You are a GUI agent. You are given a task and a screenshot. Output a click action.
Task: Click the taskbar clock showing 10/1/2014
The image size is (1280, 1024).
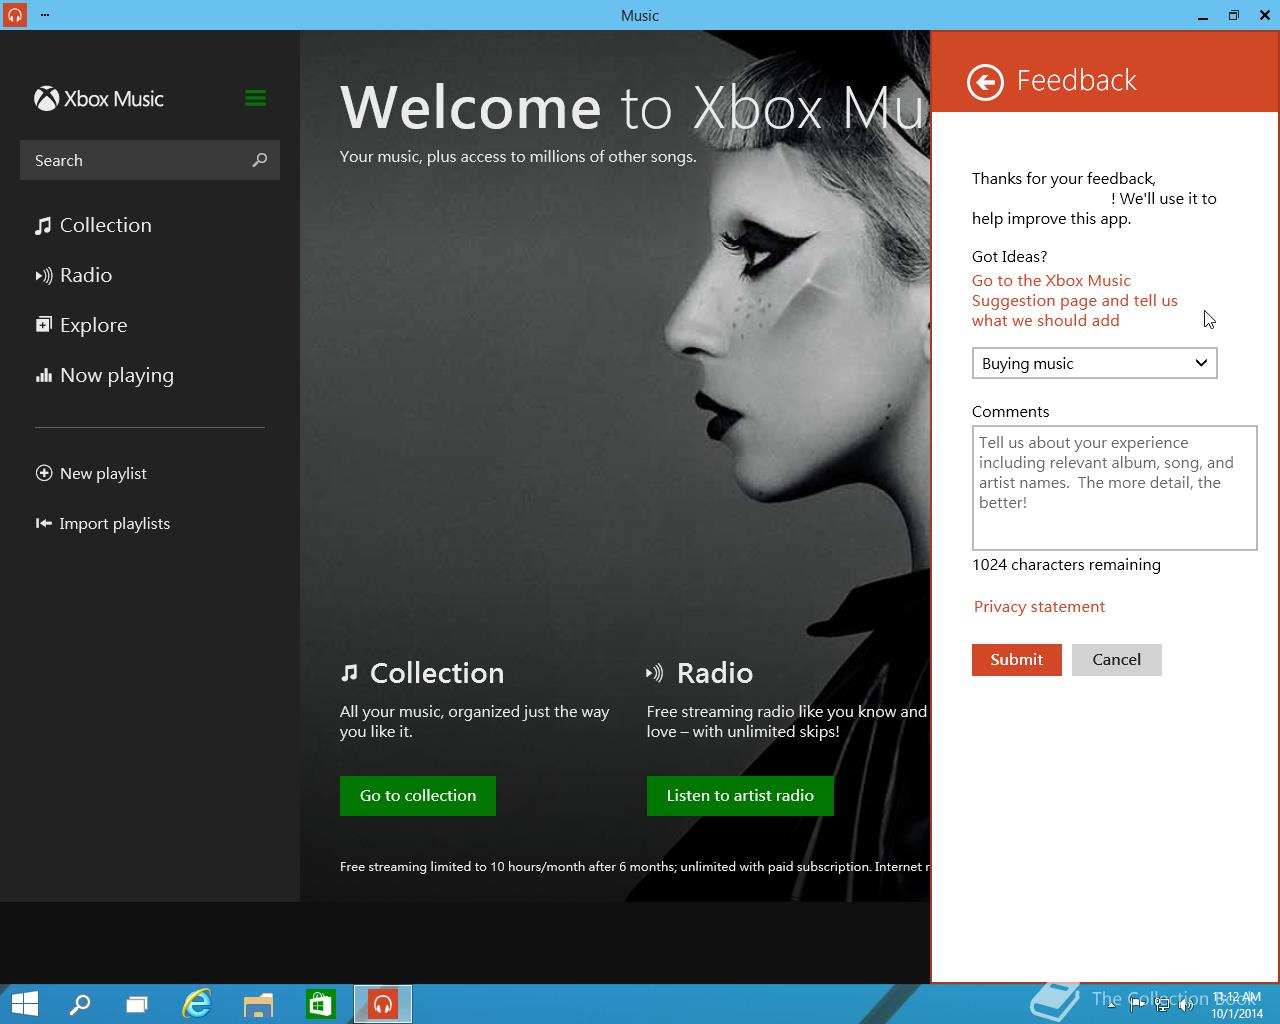1237,1005
